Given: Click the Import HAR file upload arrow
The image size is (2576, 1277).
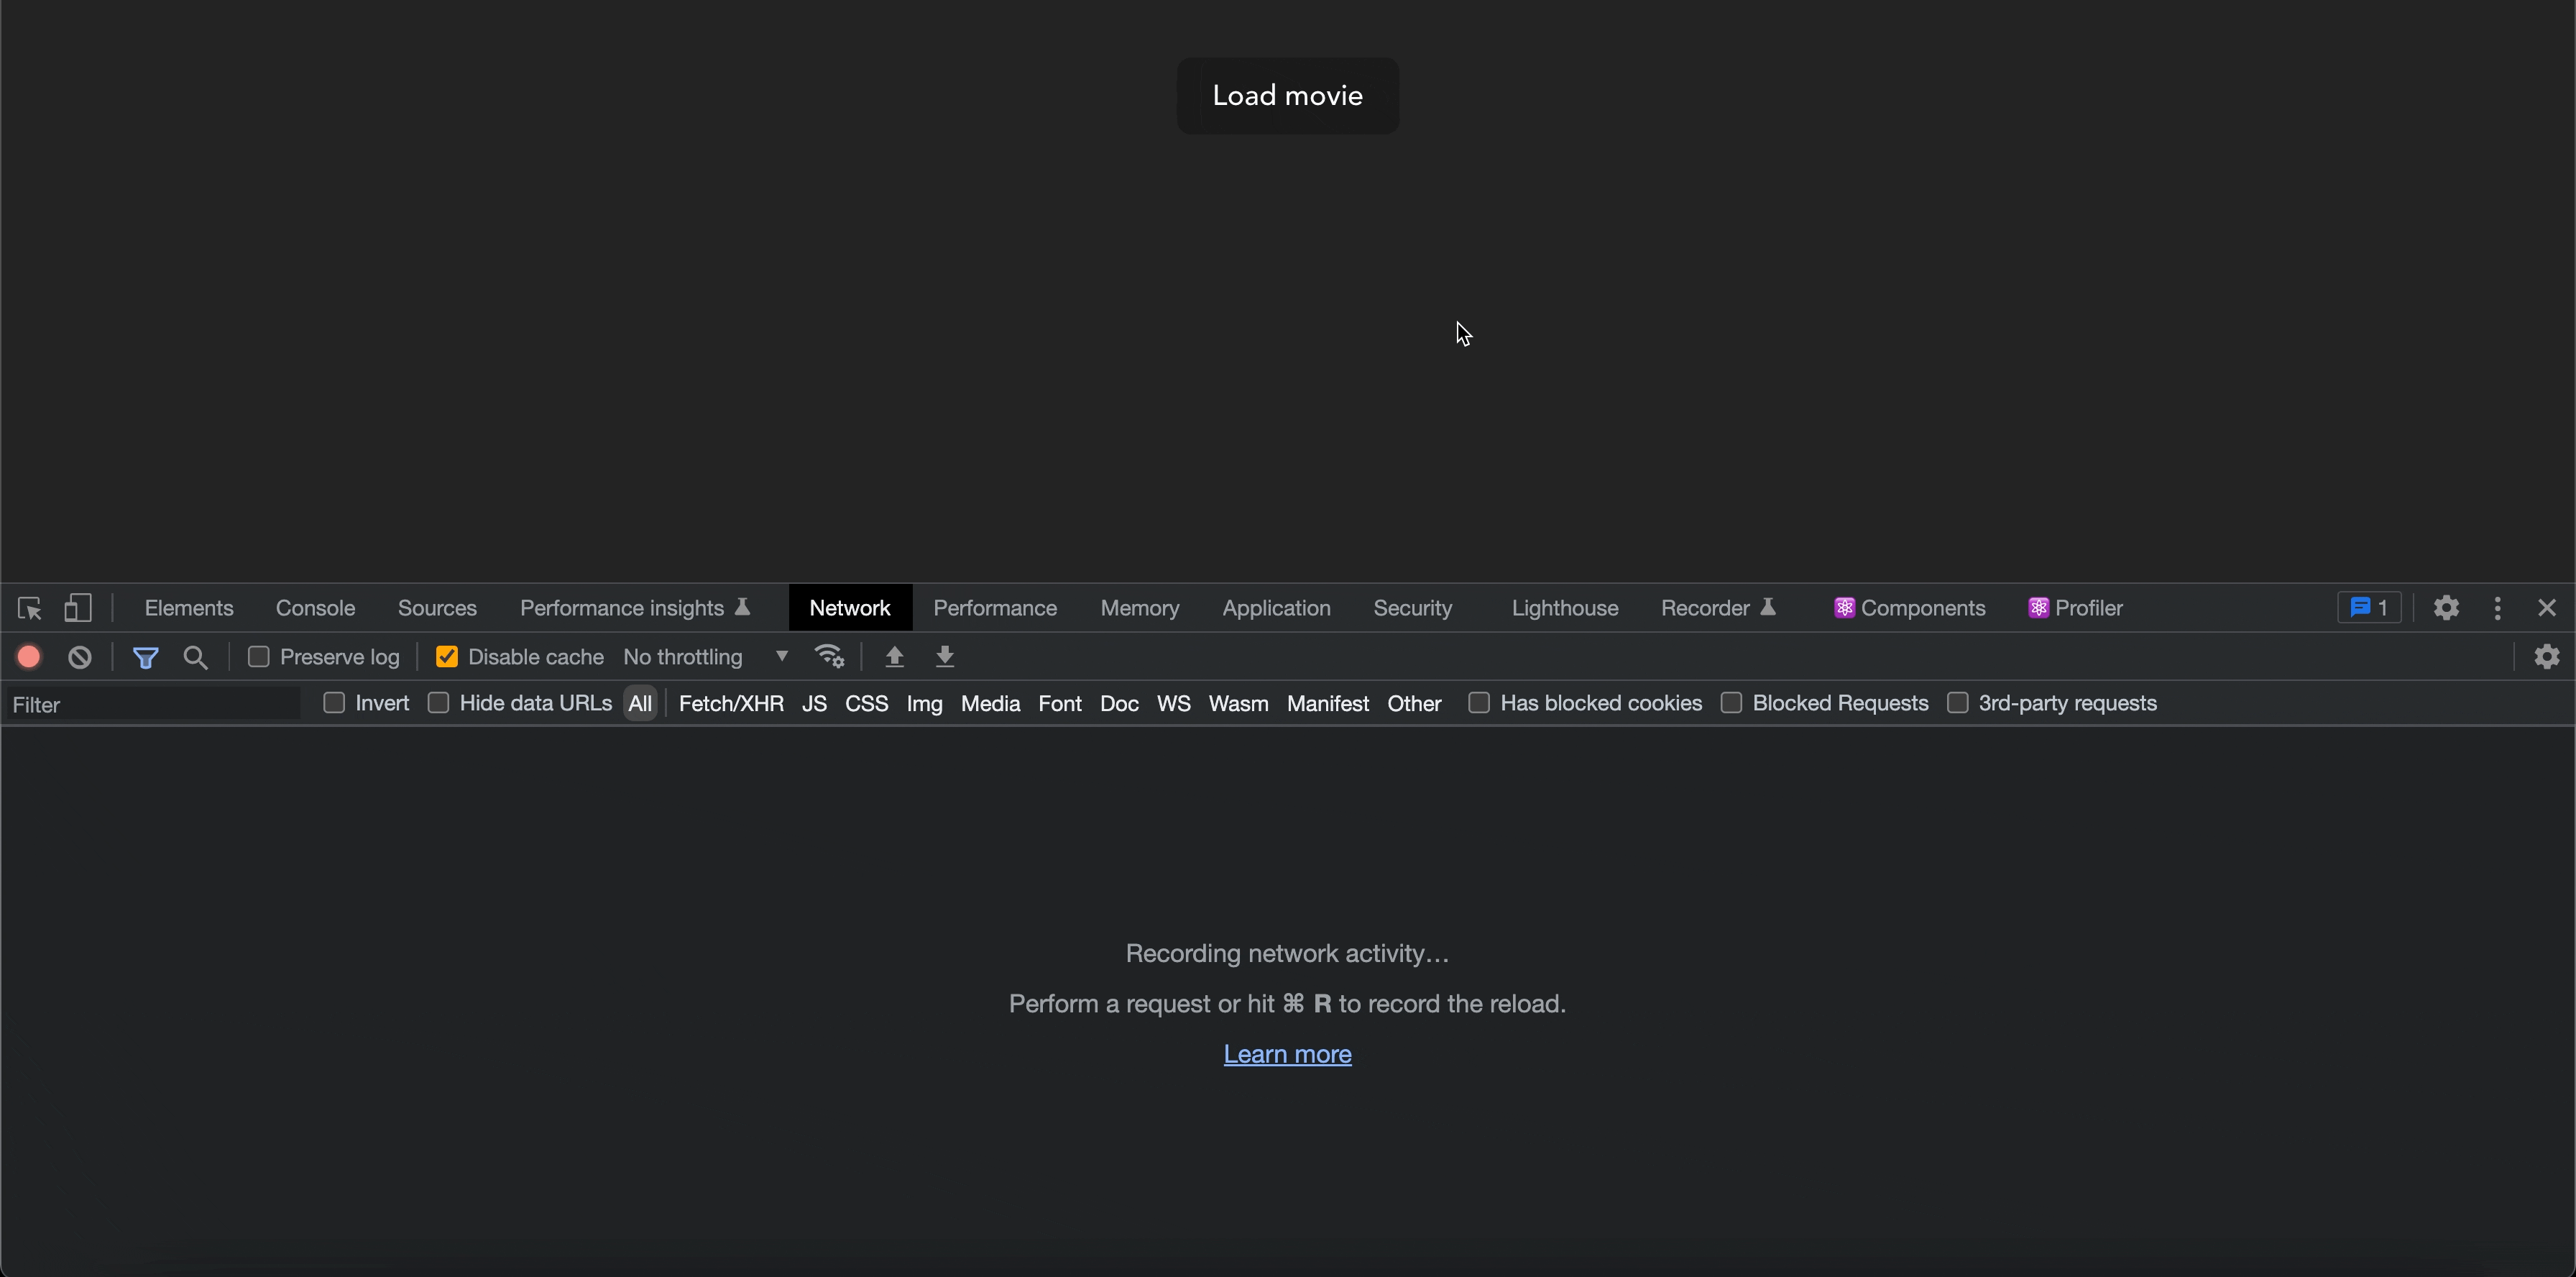Looking at the screenshot, I should coord(894,657).
